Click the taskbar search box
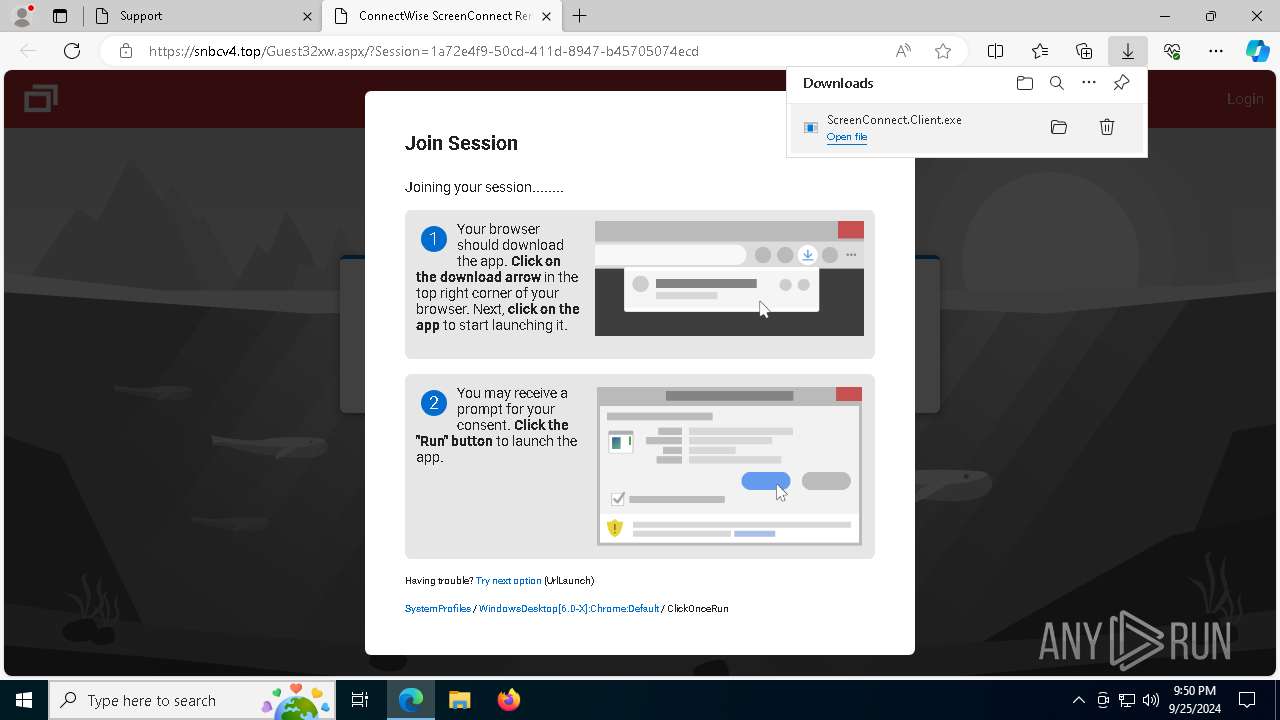The width and height of the screenshot is (1280, 720). point(192,700)
